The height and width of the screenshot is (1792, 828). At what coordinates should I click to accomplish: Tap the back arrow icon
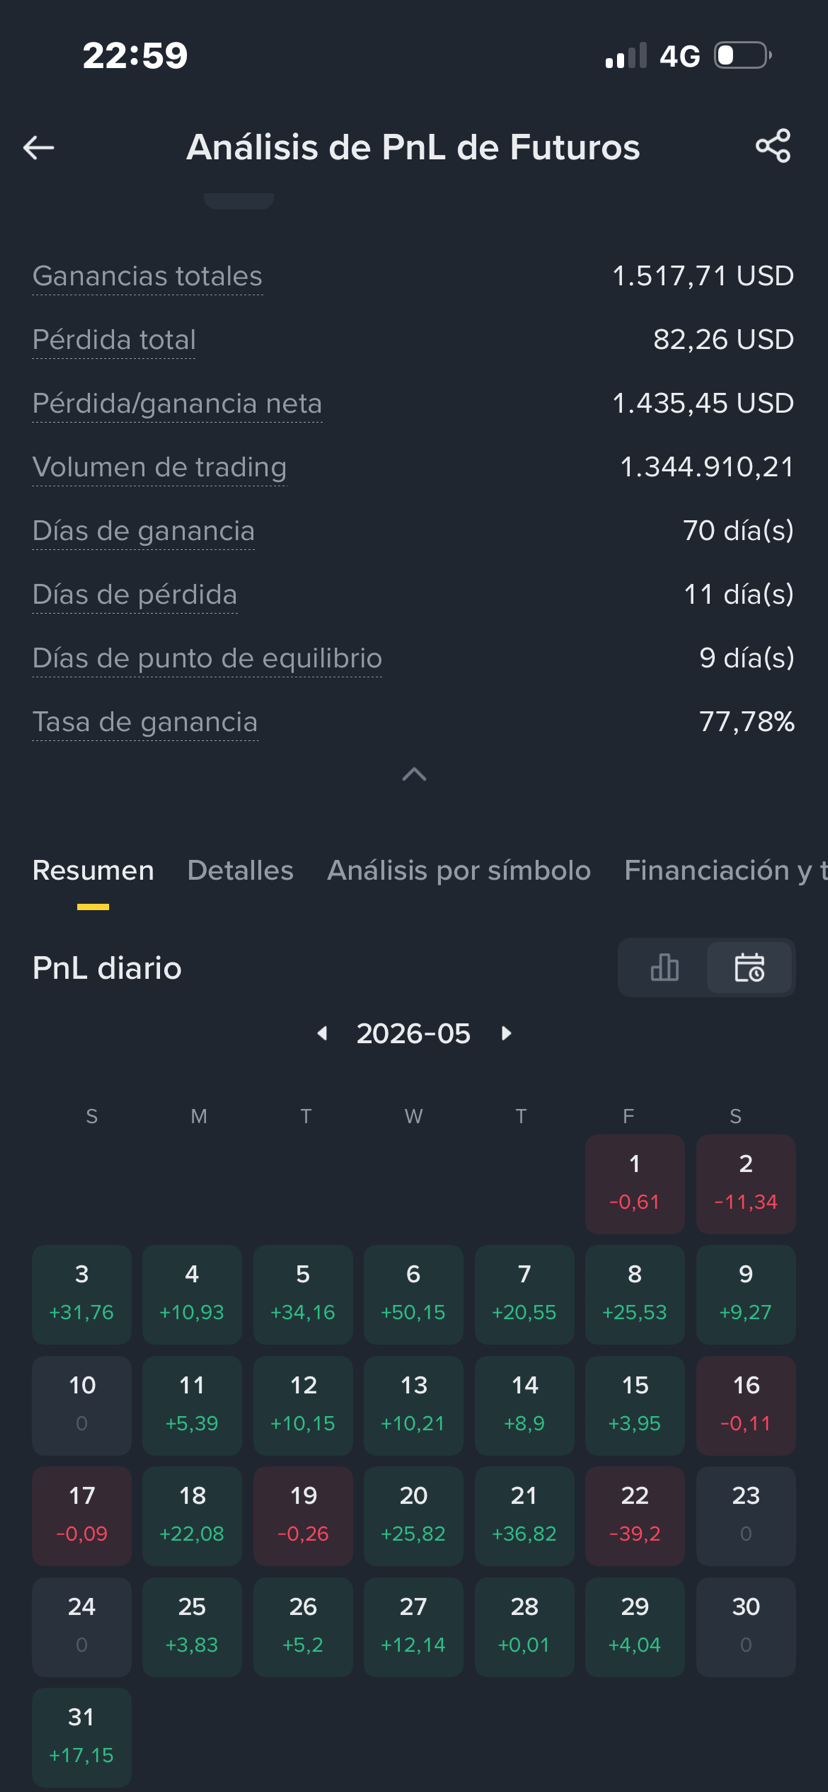tap(39, 148)
